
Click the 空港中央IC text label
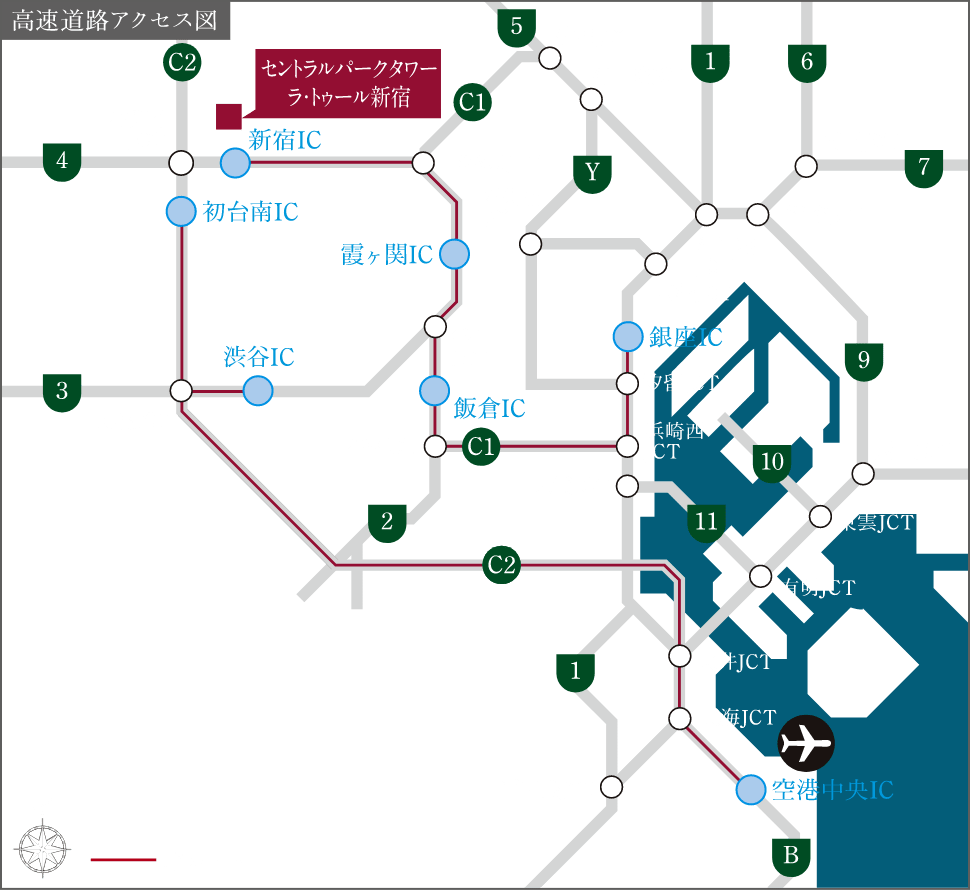[x=833, y=790]
